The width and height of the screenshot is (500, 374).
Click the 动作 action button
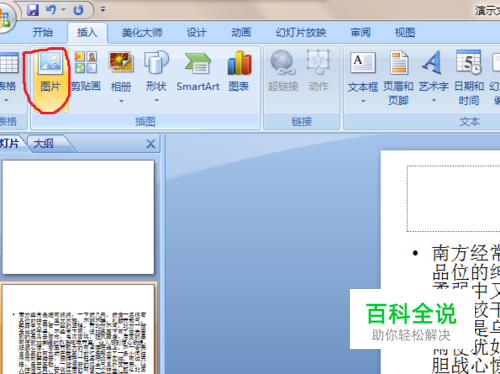[318, 71]
